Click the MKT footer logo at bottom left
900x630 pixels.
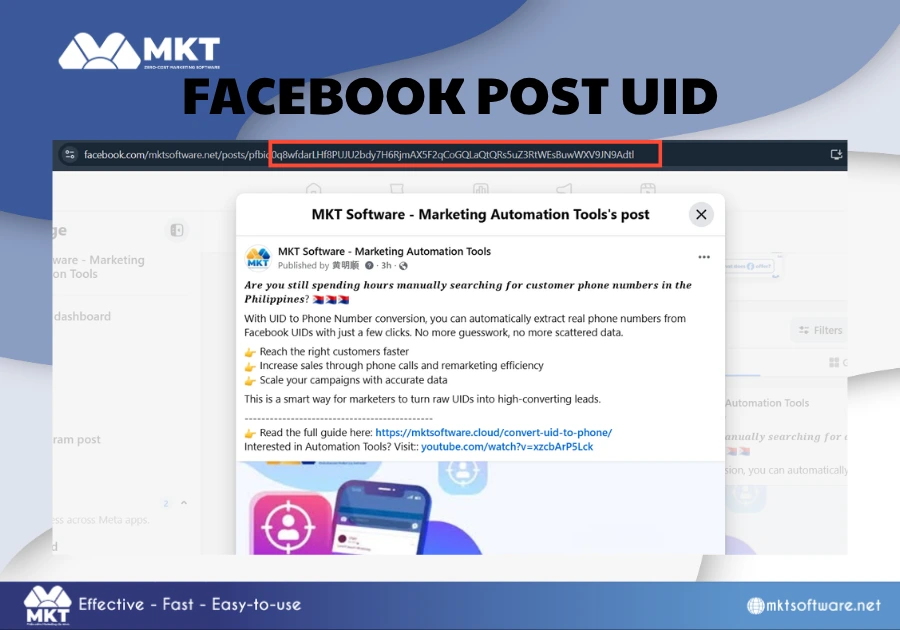(47, 605)
